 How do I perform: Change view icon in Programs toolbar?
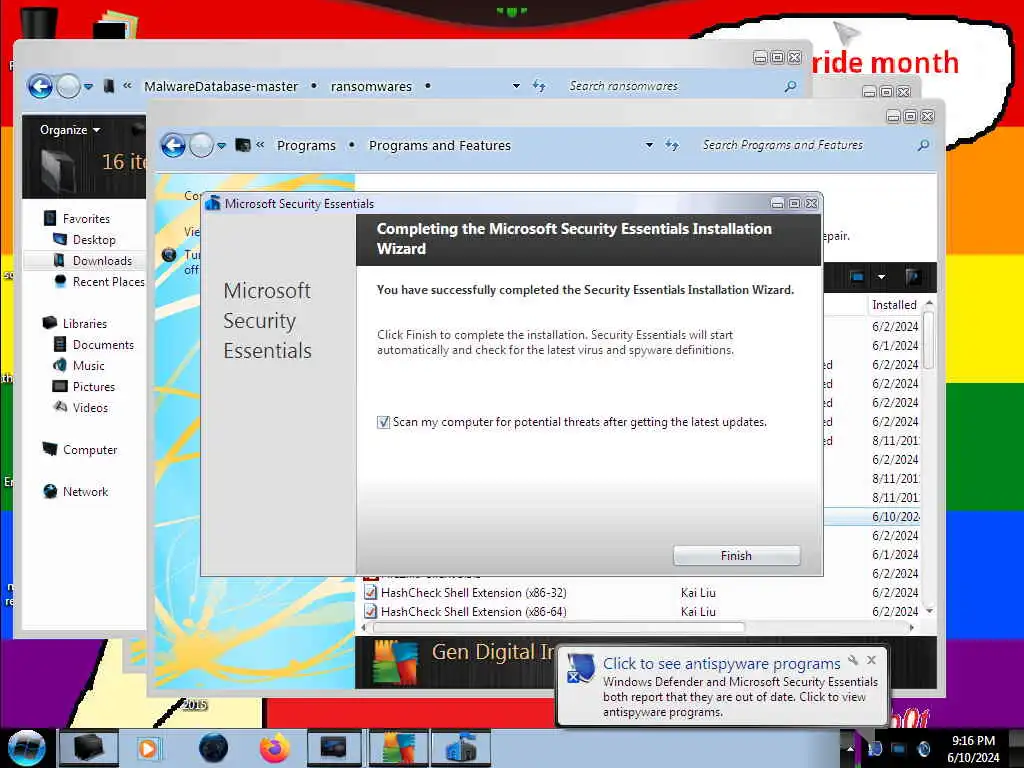click(x=857, y=277)
